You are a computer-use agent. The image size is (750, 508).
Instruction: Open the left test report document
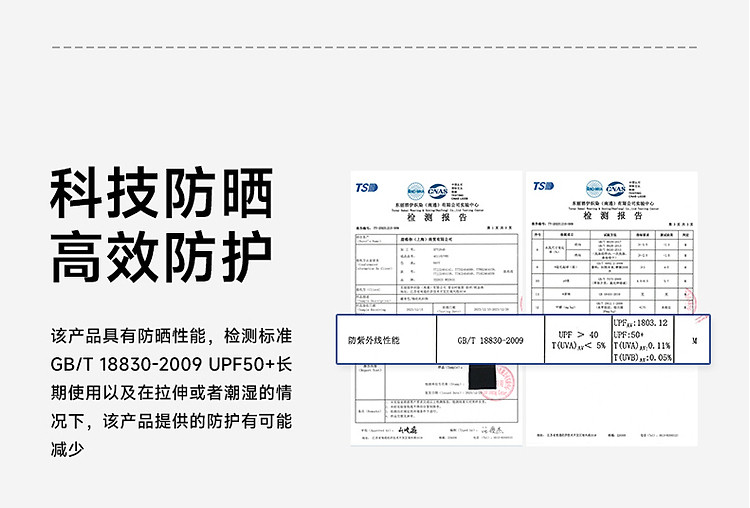(x=438, y=260)
